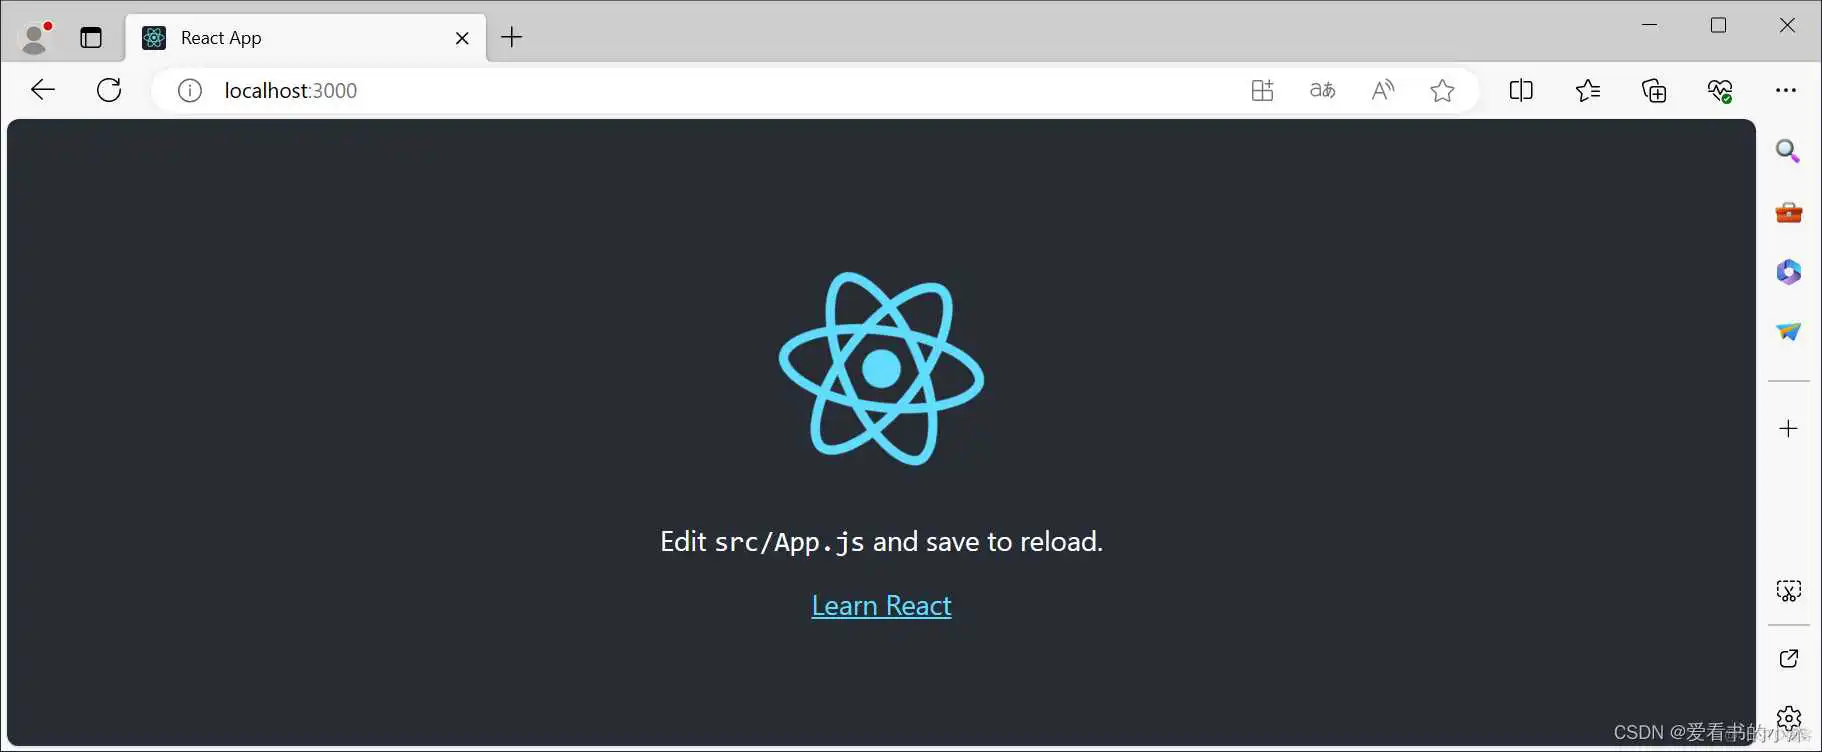Open the Learn React link
Screen dimensions: 1822x752
pos(881,606)
